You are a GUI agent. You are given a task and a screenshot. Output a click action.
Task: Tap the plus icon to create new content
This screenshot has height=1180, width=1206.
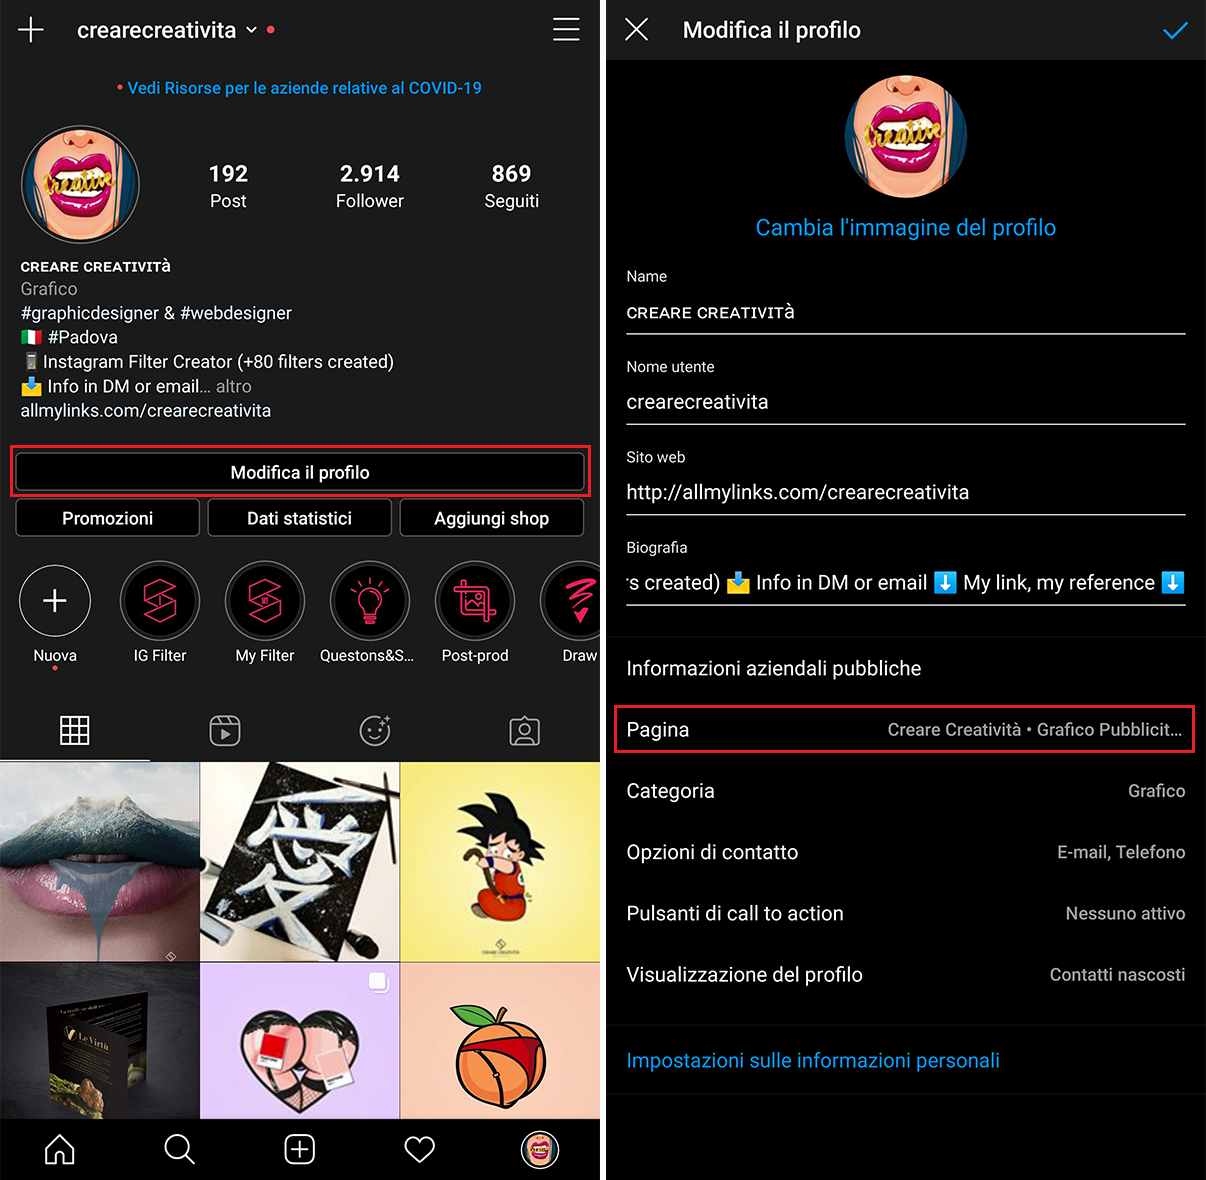[x=31, y=30]
